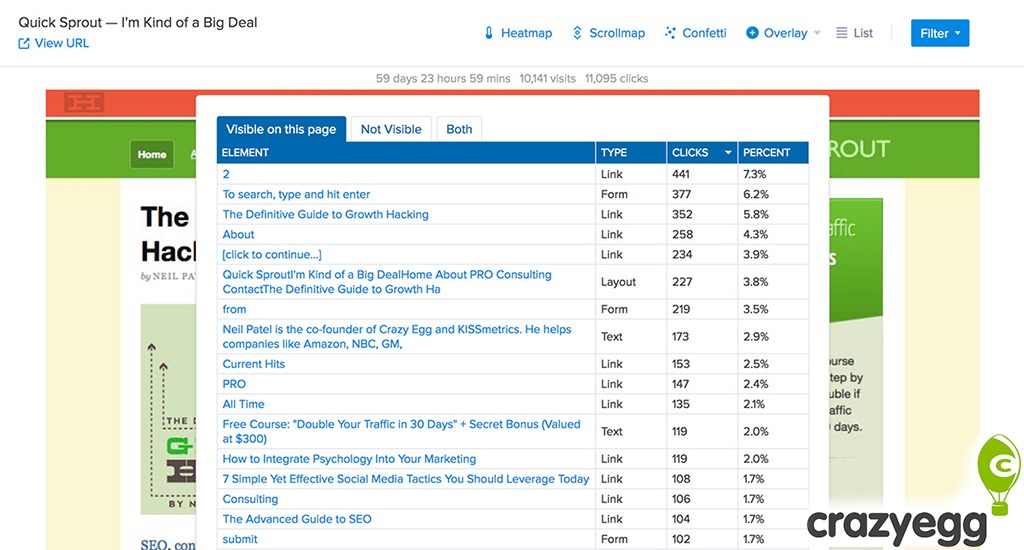Switch to the Both tab
The image size is (1024, 550).
(459, 129)
